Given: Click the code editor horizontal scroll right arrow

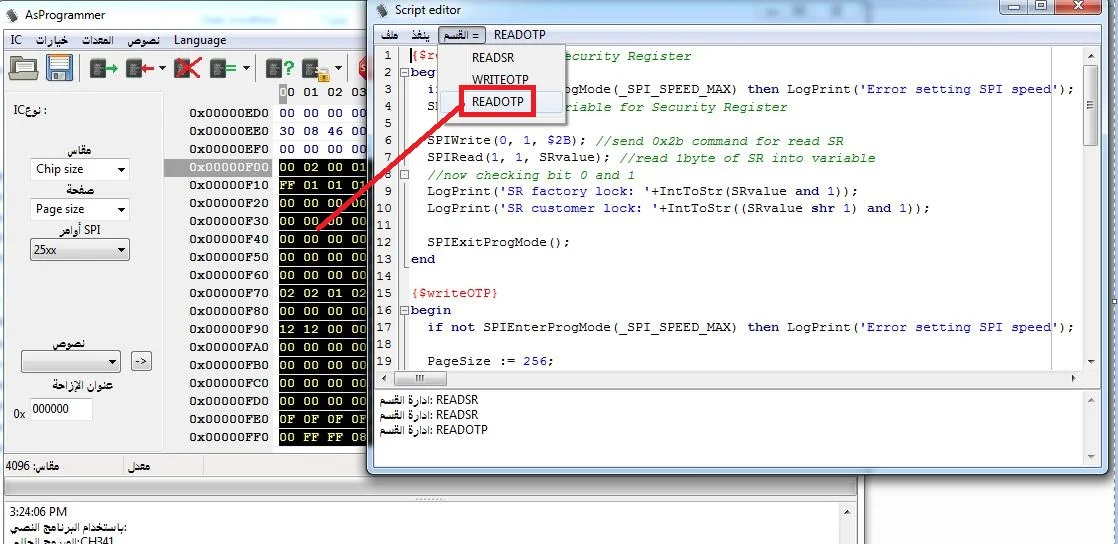Looking at the screenshot, I should (1074, 378).
